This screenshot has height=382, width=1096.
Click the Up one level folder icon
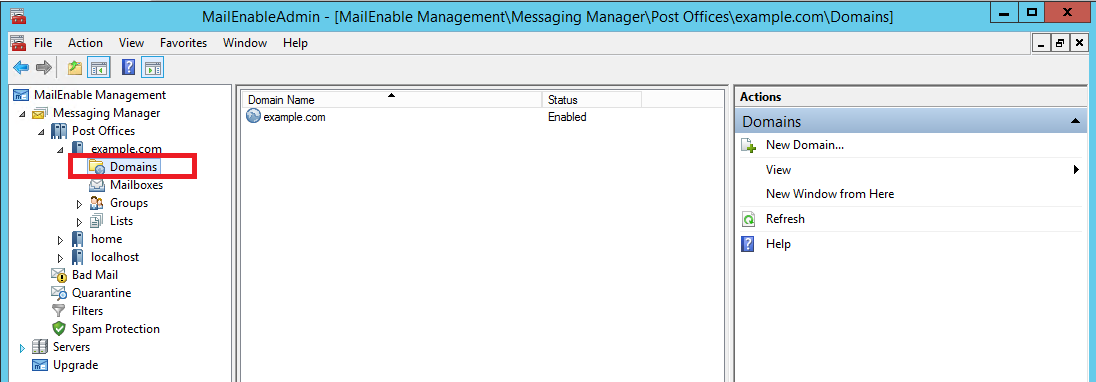point(74,68)
